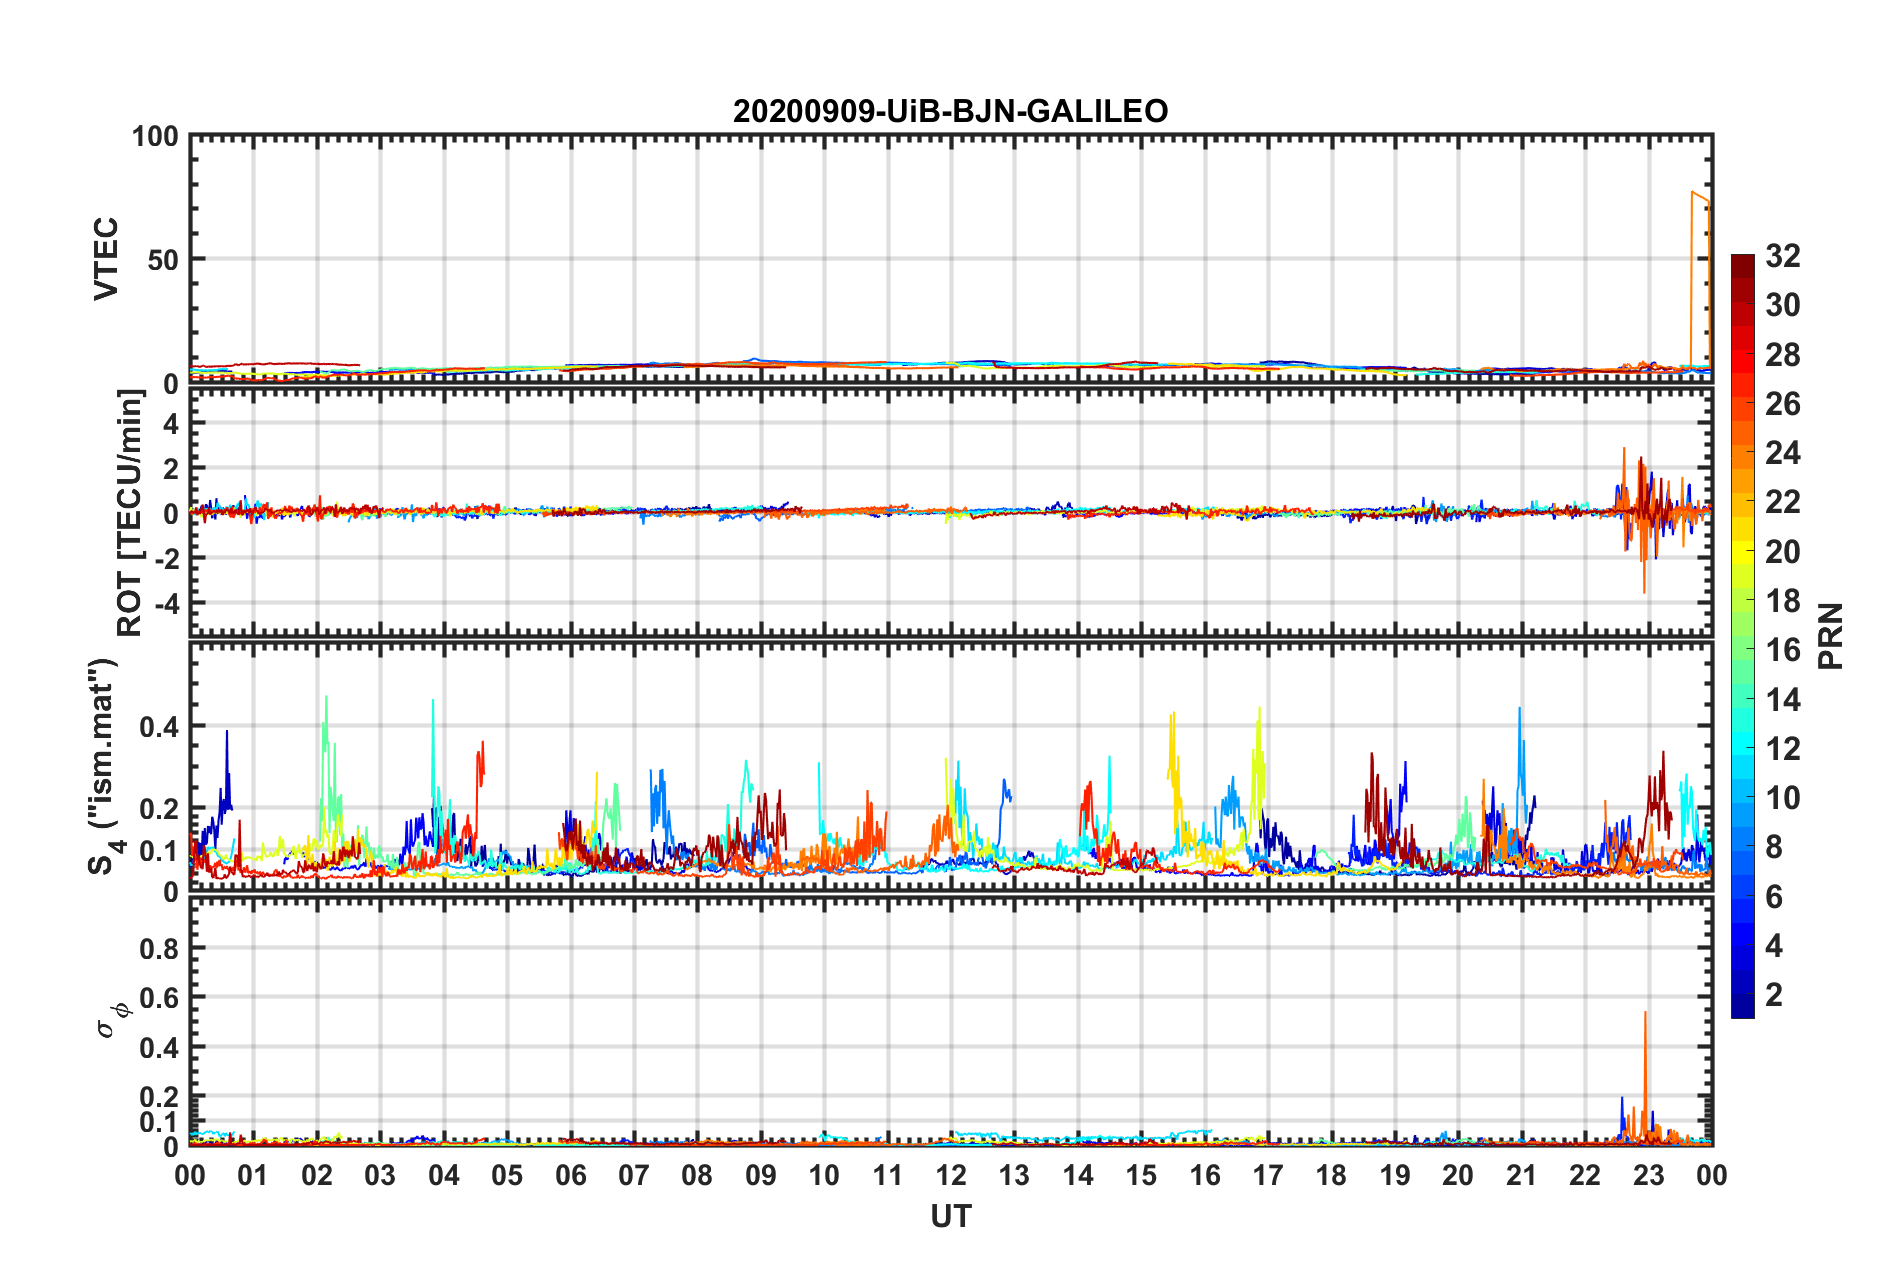The height and width of the screenshot is (1272, 1902).
Task: Click UT axis hour label 05
Action: tap(507, 1175)
